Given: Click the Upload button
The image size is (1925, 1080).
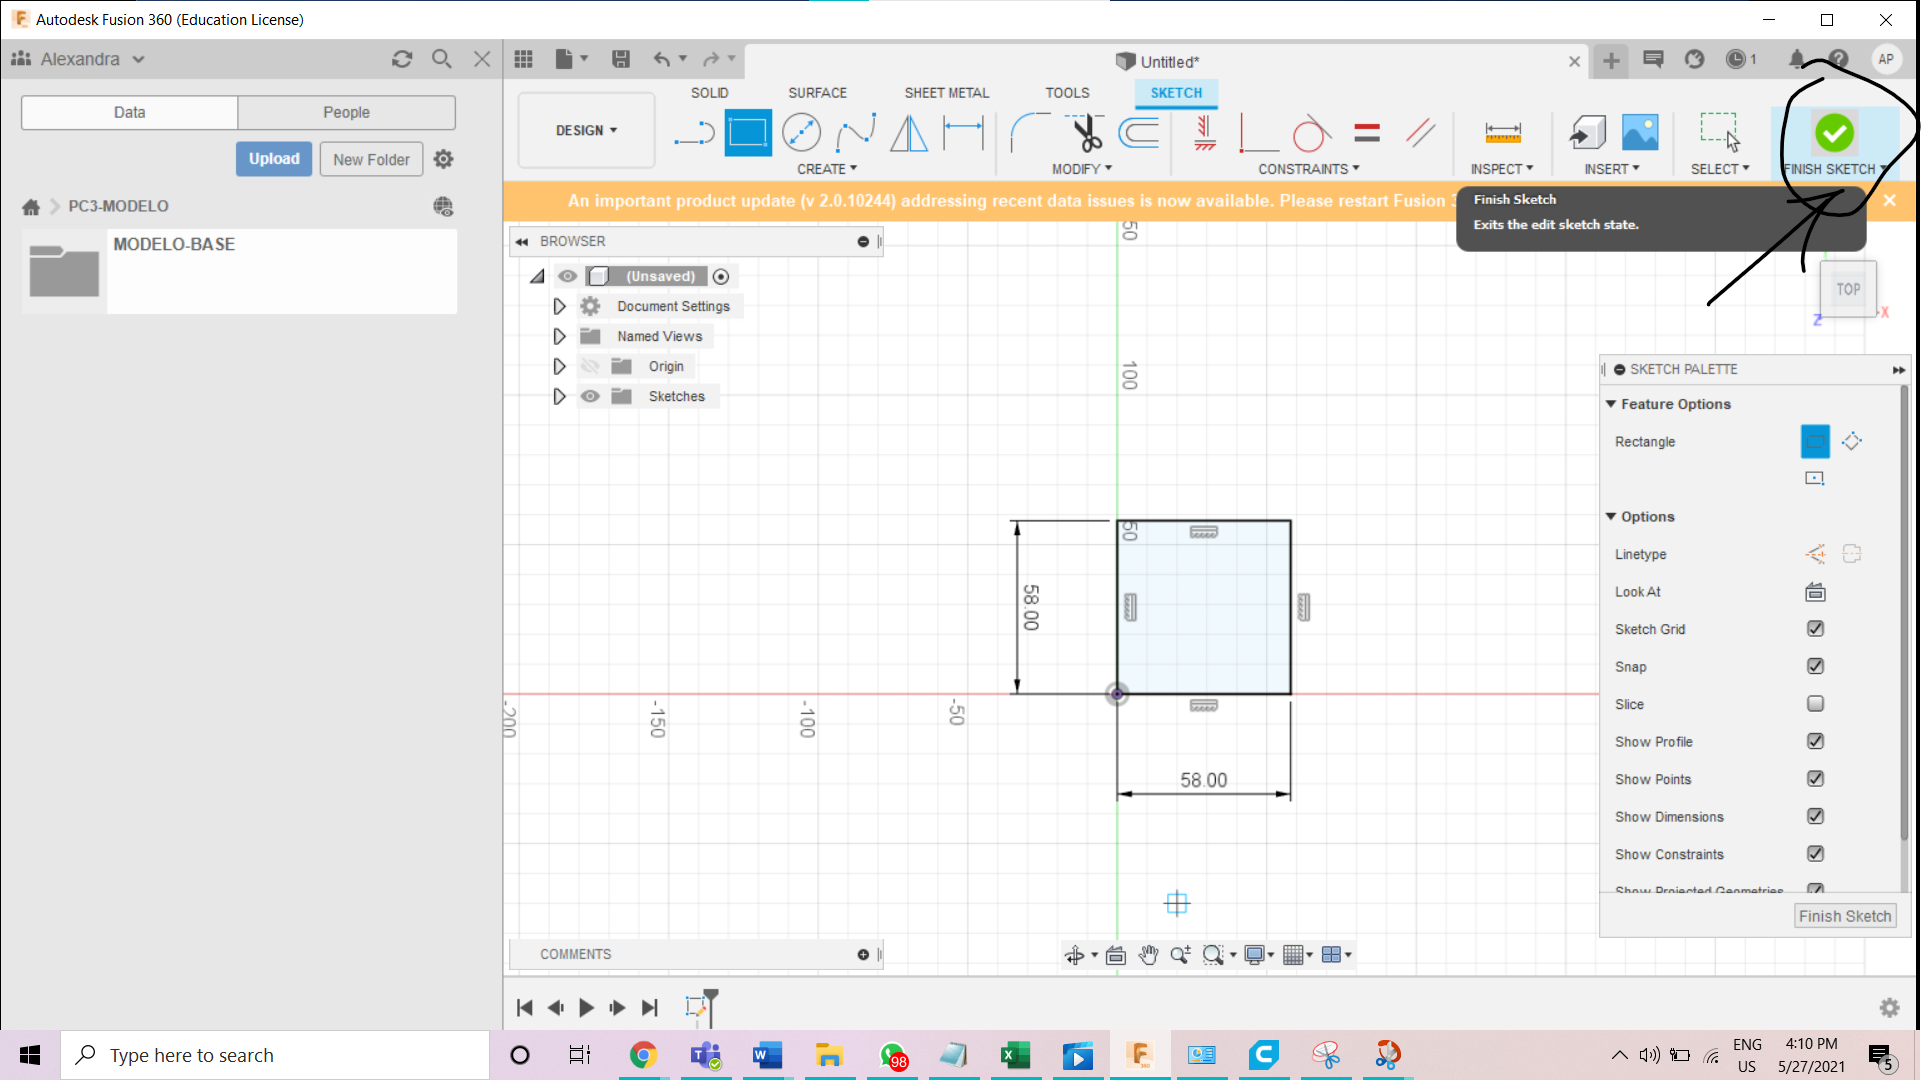Looking at the screenshot, I should tap(274, 159).
